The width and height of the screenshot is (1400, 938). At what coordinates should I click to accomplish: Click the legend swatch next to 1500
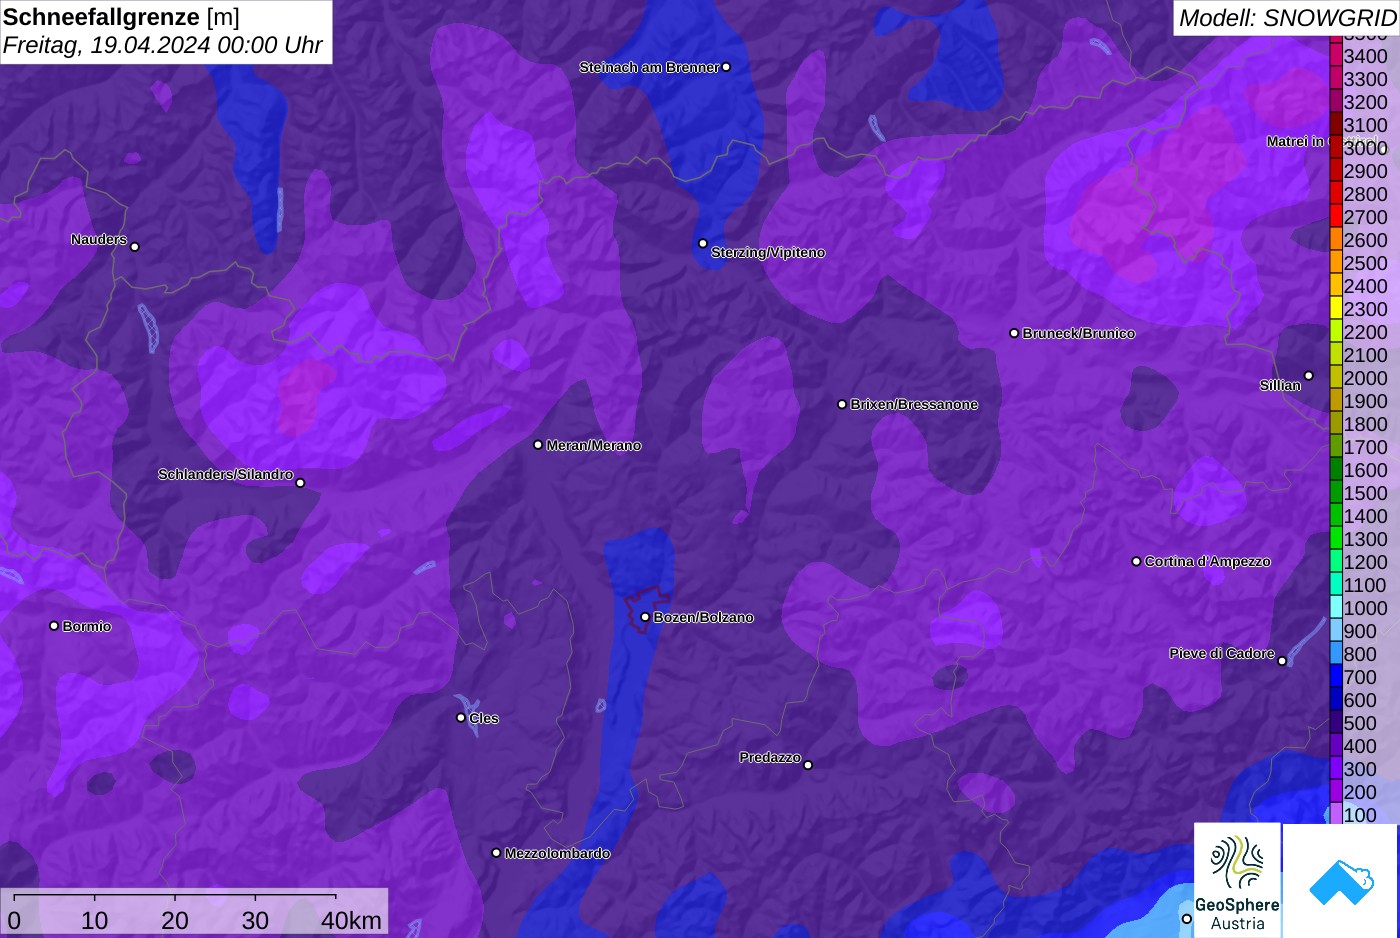click(x=1336, y=493)
